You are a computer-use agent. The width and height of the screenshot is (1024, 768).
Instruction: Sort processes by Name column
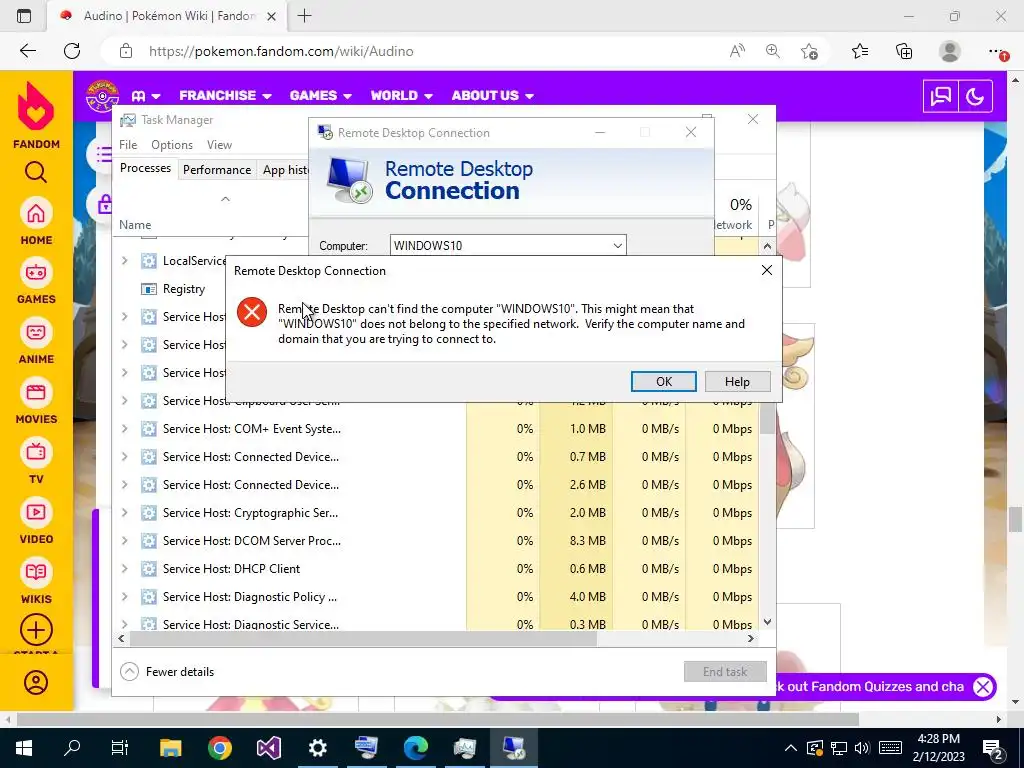[135, 225]
